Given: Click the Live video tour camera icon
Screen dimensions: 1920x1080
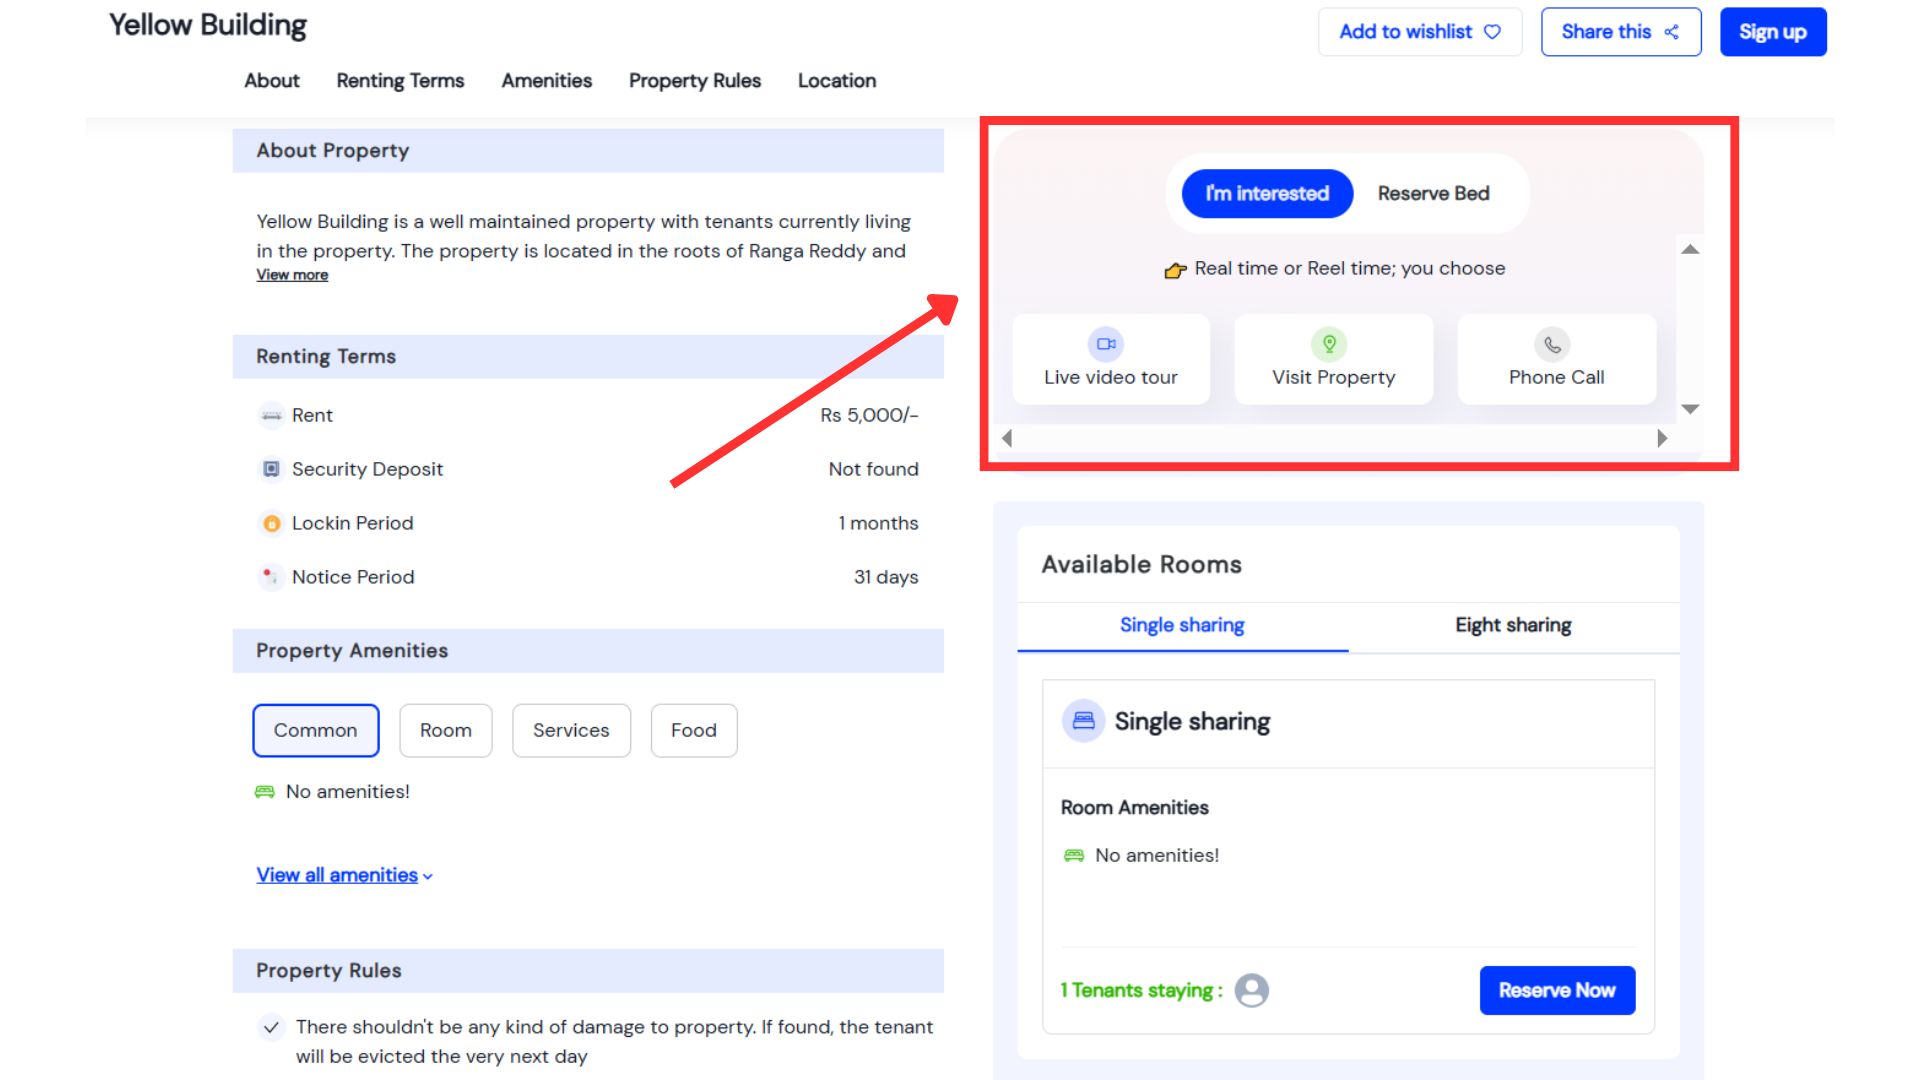Looking at the screenshot, I should pos(1105,344).
